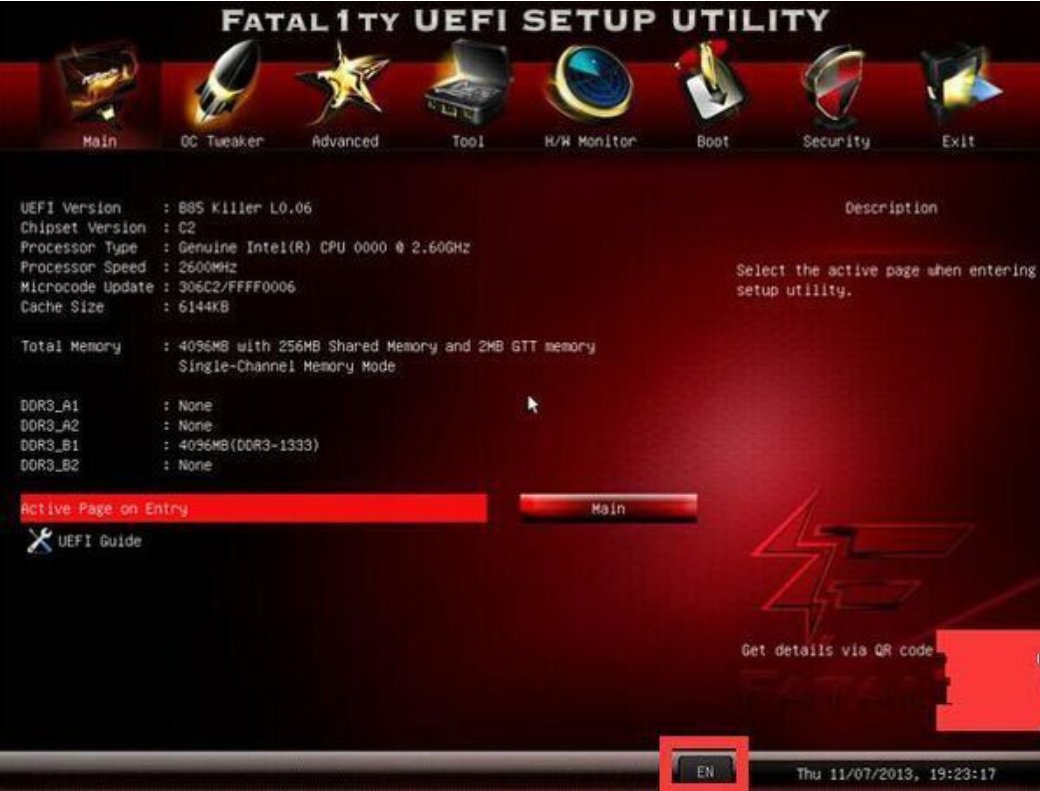Image resolution: width=1040 pixels, height=791 pixels.
Task: Click the date and time display
Action: click(895, 774)
